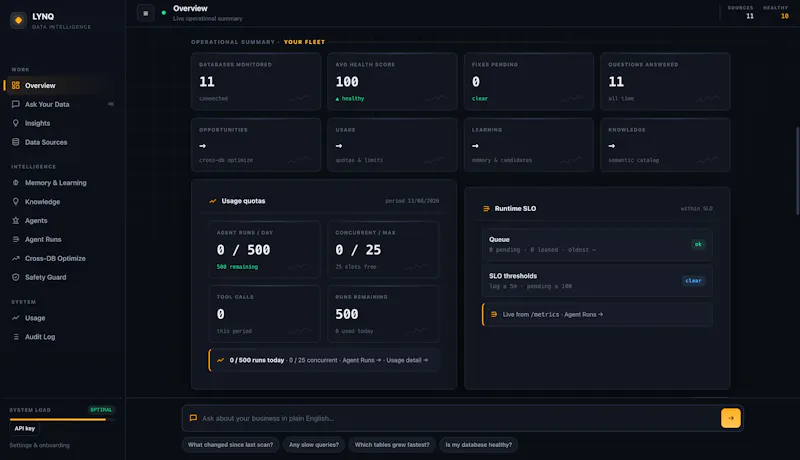Click the Databases Monitored card
This screenshot has height=460, width=800.
coord(256,82)
